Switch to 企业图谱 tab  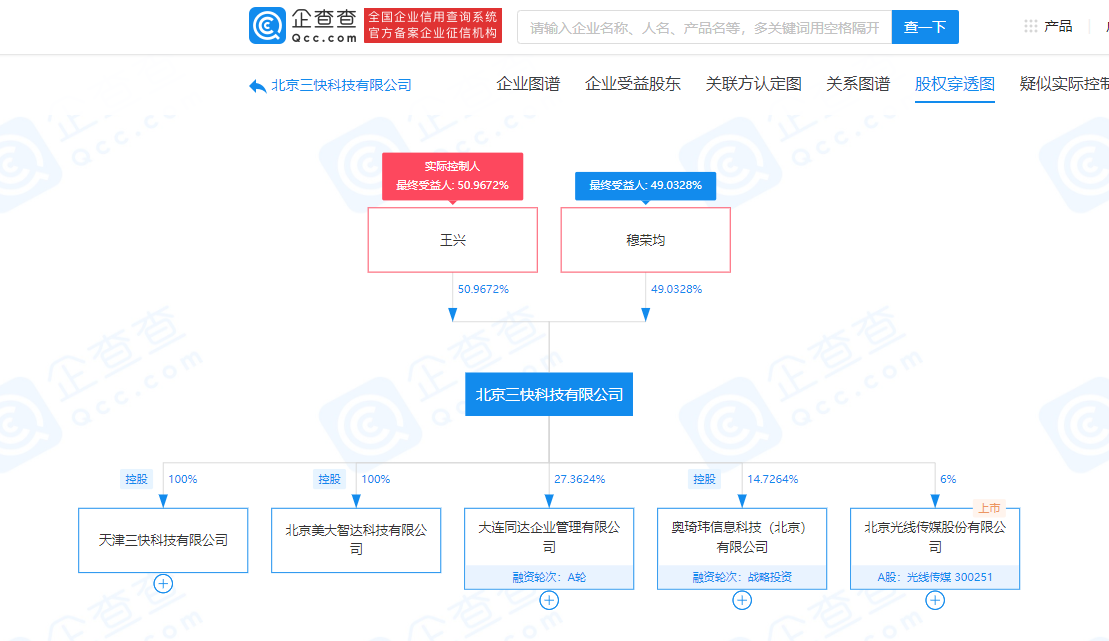pyautogui.click(x=528, y=84)
